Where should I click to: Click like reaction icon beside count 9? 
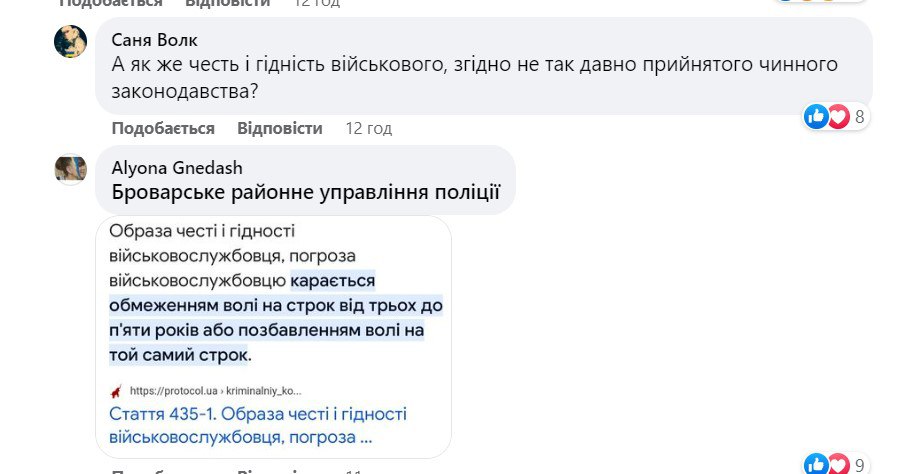[816, 463]
